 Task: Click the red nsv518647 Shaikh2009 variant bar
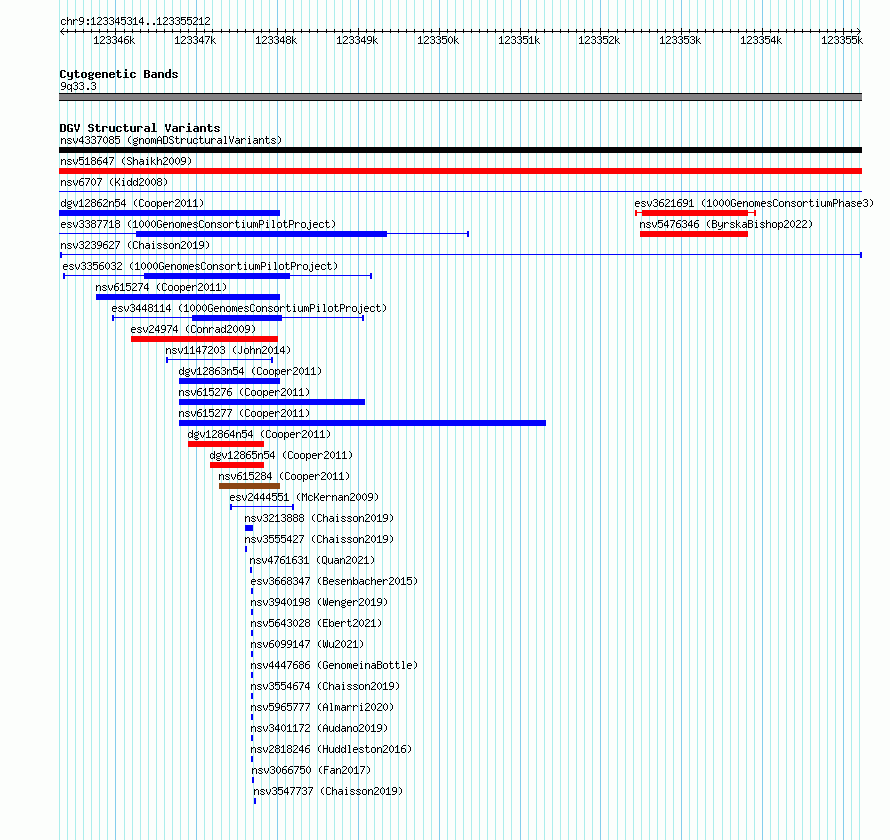click(460, 171)
